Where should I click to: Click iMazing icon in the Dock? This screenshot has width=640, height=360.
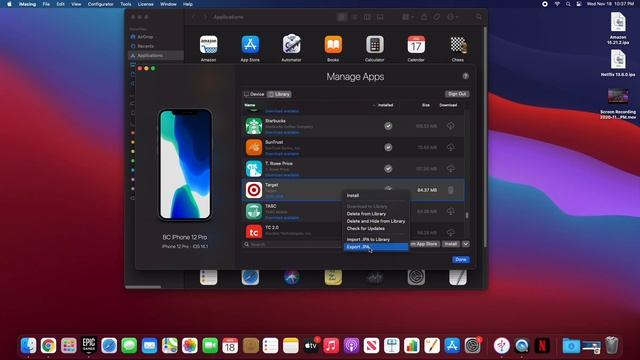tap(502, 346)
